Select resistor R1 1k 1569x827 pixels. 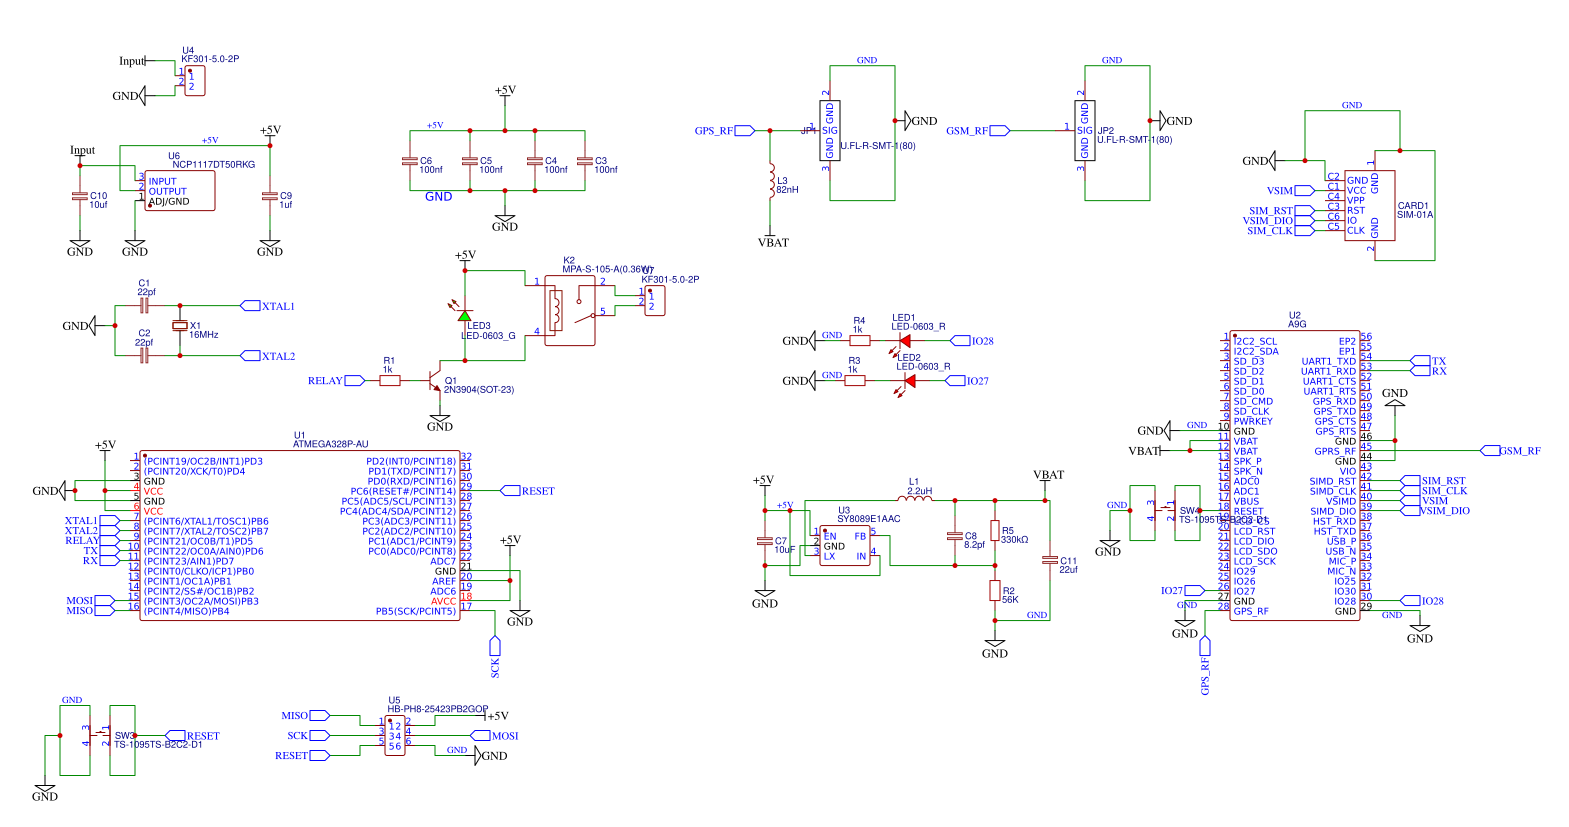390,380
